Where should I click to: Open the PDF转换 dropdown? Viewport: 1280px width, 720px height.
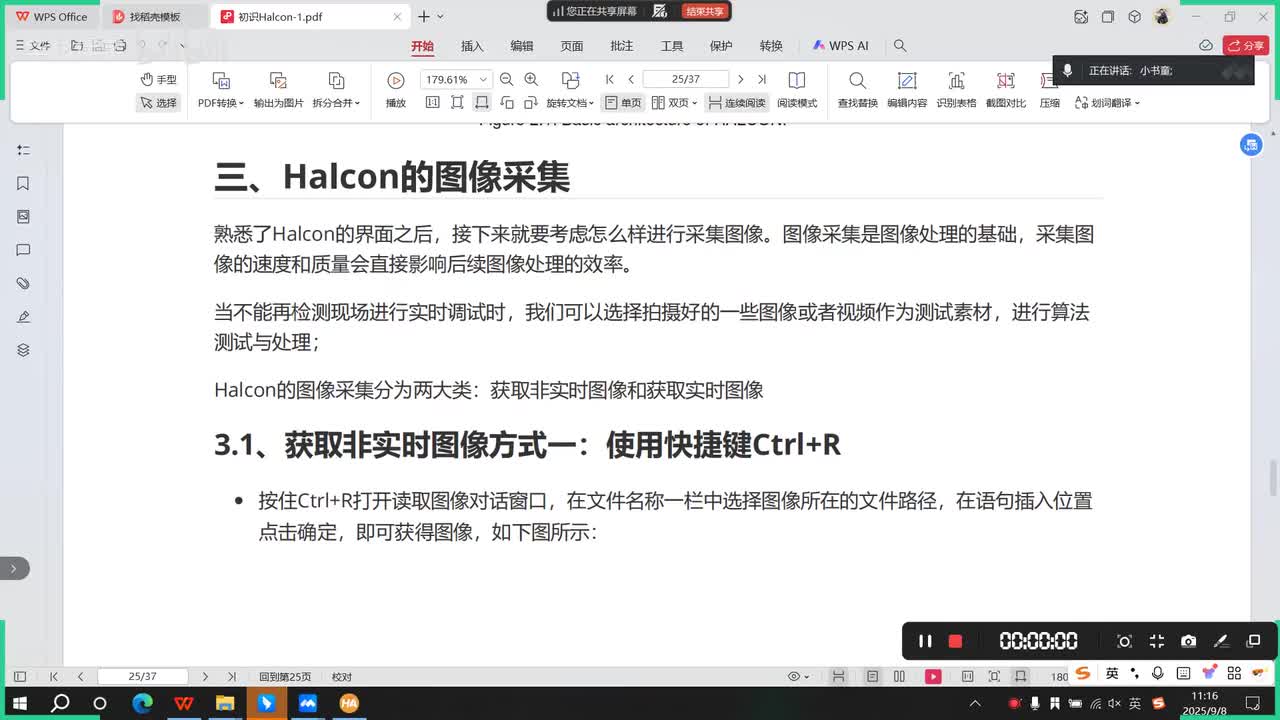[x=221, y=103]
